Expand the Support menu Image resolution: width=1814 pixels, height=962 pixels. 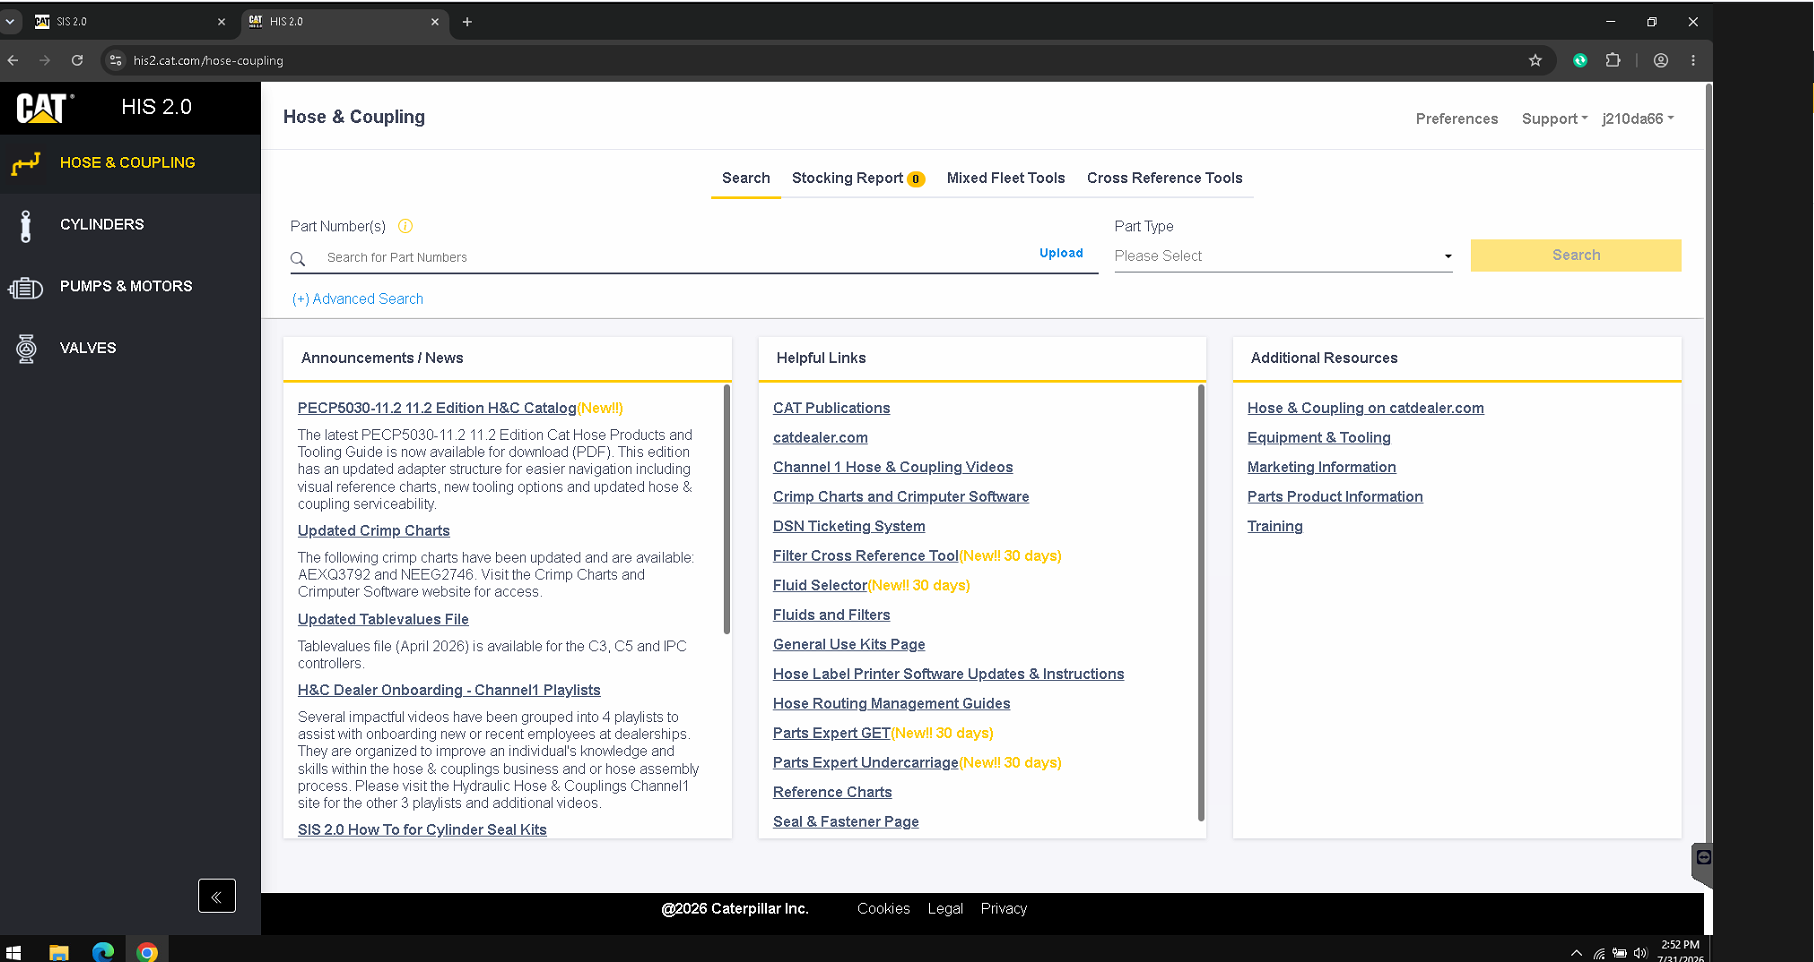[1554, 119]
